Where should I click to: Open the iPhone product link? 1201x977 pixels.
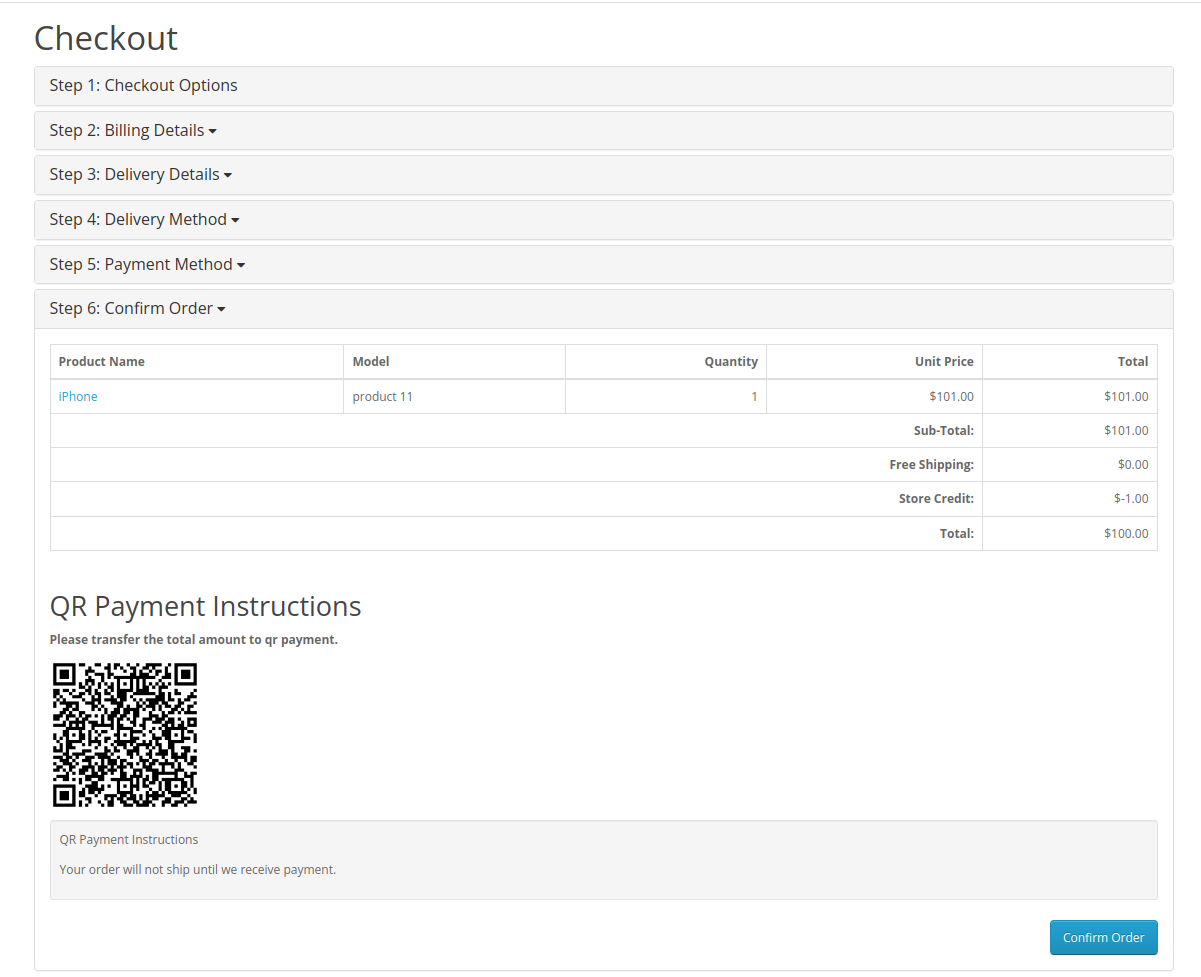pos(78,397)
